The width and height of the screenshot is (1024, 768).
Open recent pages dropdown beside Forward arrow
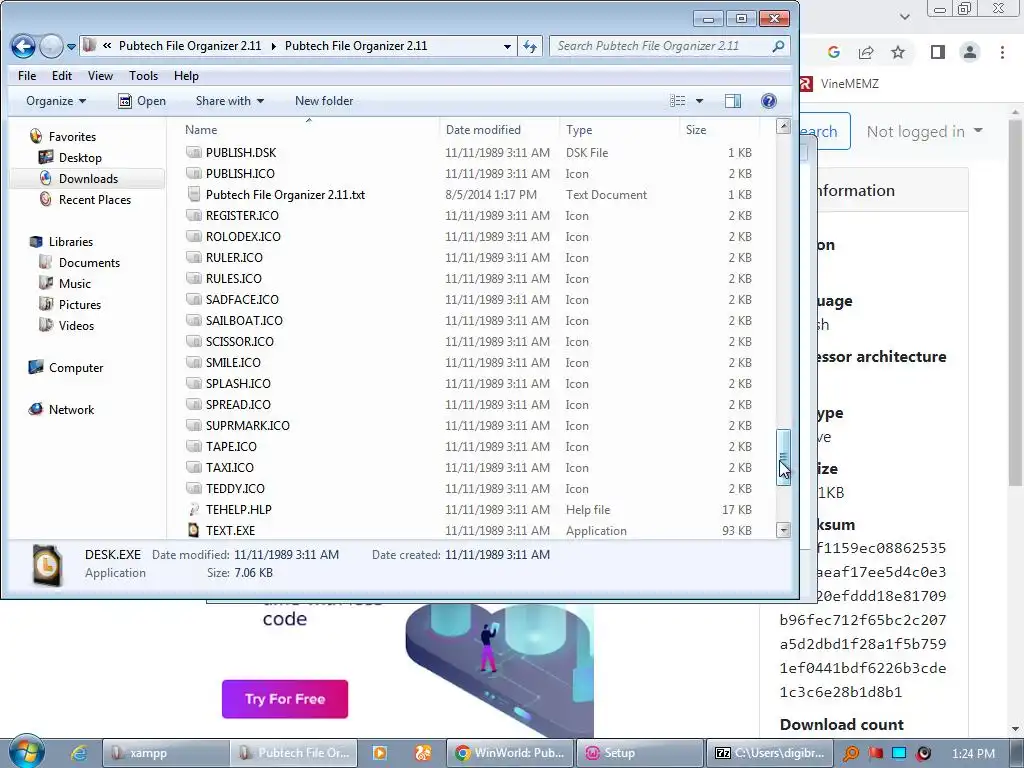click(x=71, y=47)
